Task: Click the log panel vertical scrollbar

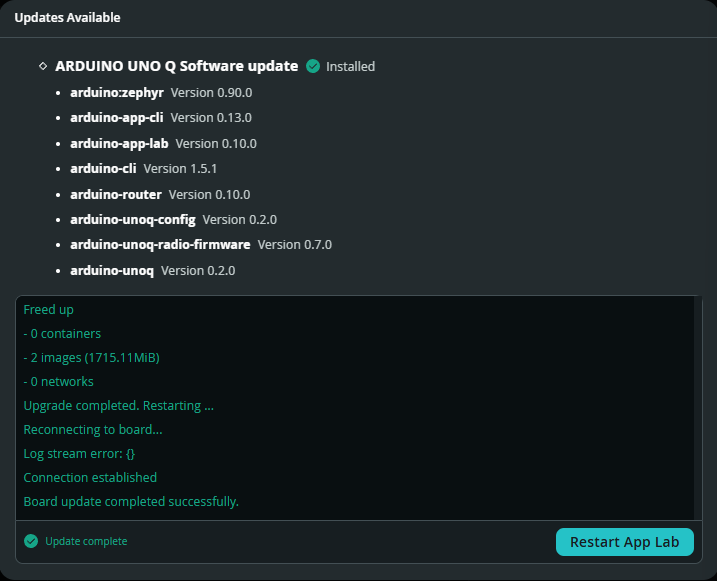Action: (698, 408)
